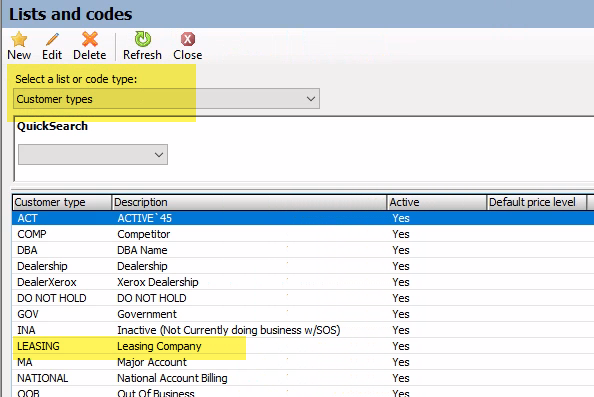The image size is (594, 397).
Task: Click the Edit pencil icon
Action: point(52,39)
